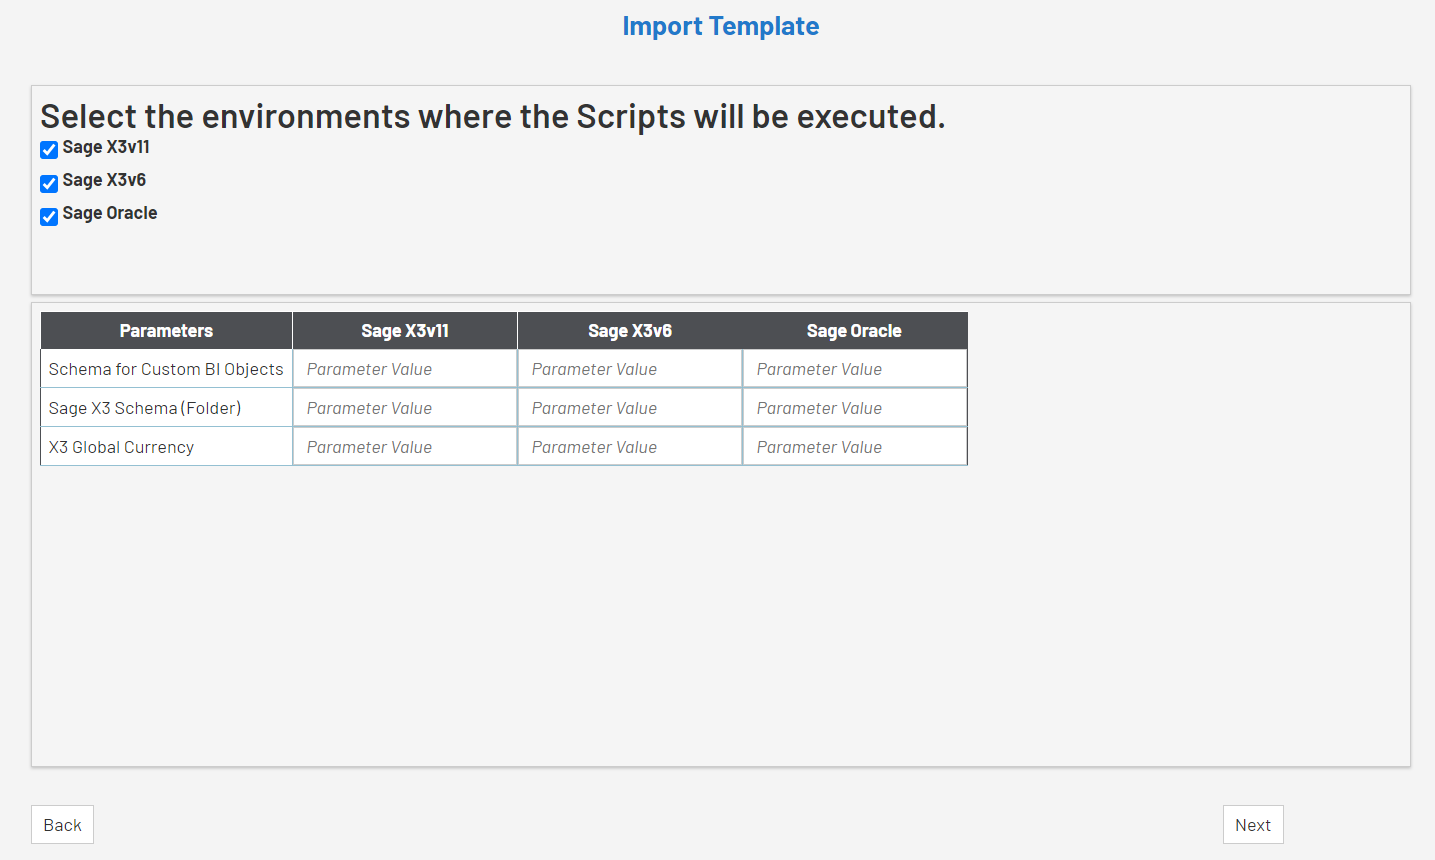Focus X3 Global Currency Sage X3v6 input

630,447
